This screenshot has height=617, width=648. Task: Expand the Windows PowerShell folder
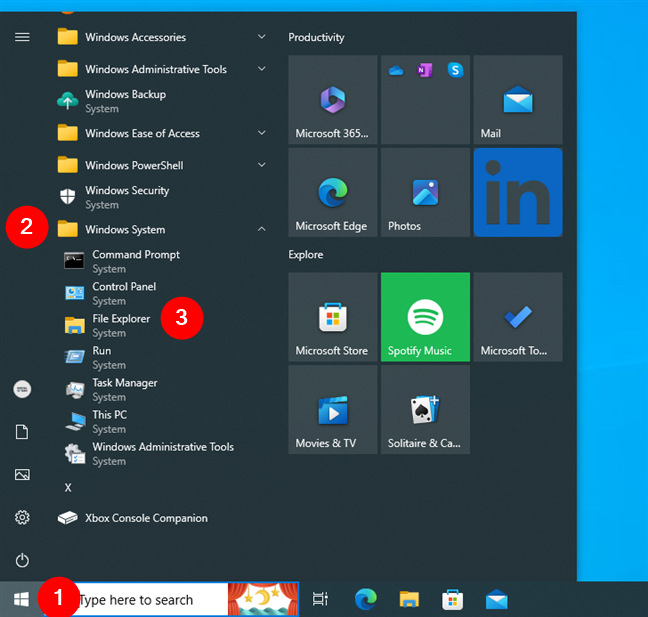162,165
